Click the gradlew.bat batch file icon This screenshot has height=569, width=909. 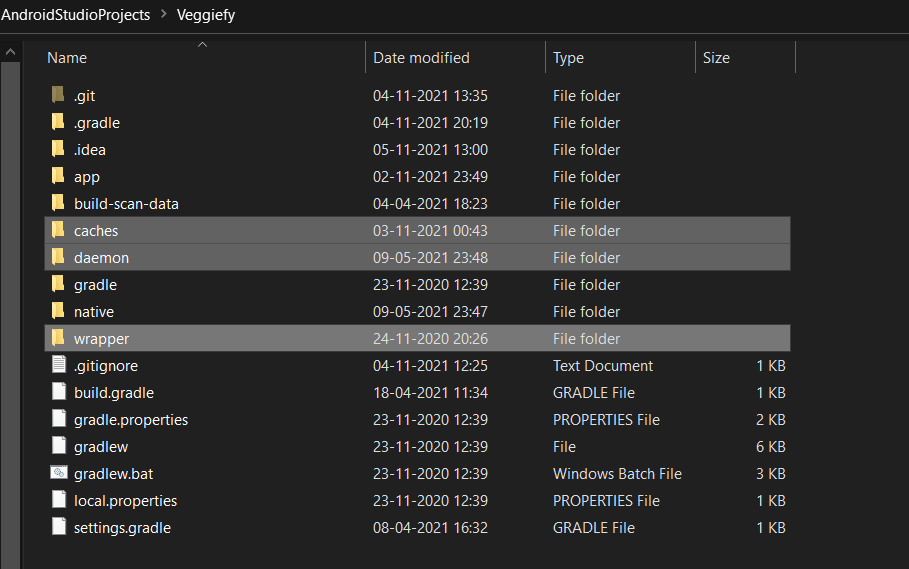[59, 473]
